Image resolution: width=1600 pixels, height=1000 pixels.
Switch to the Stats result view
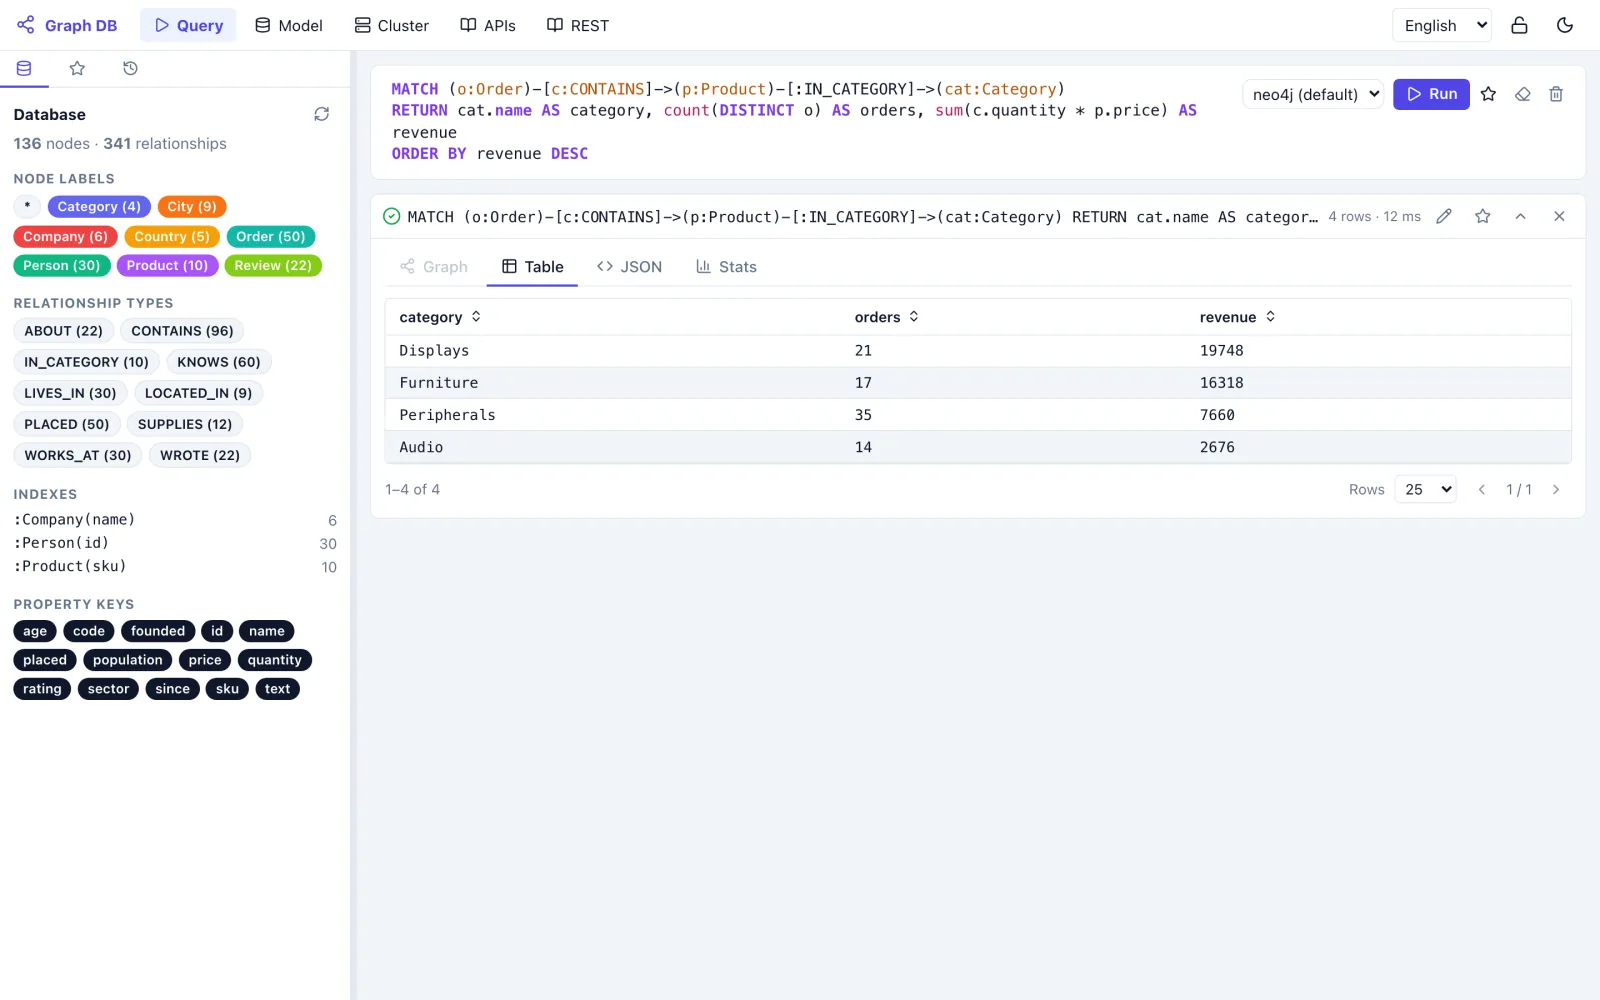coord(726,267)
